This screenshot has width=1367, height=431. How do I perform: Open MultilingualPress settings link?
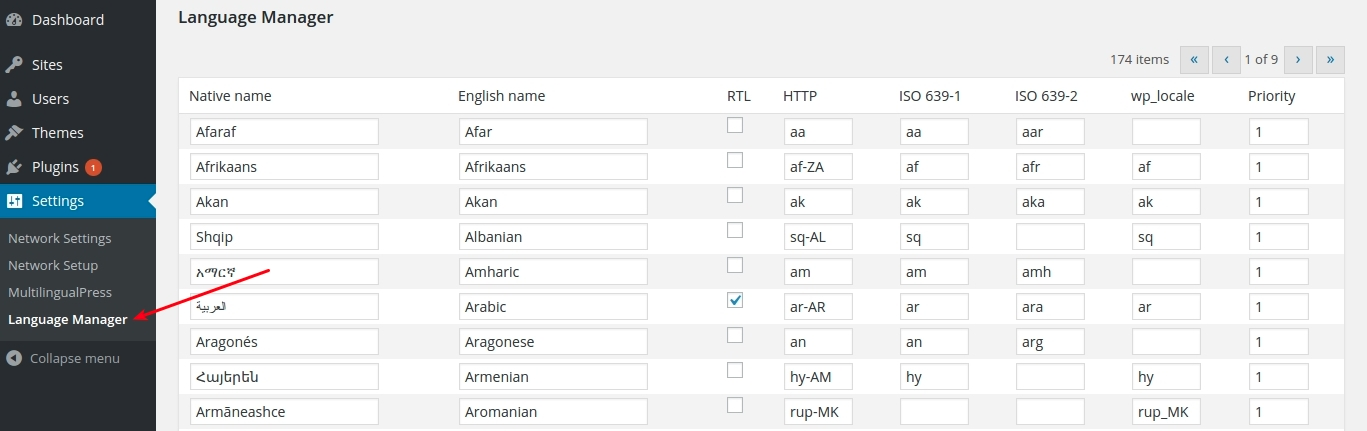pyautogui.click(x=60, y=293)
